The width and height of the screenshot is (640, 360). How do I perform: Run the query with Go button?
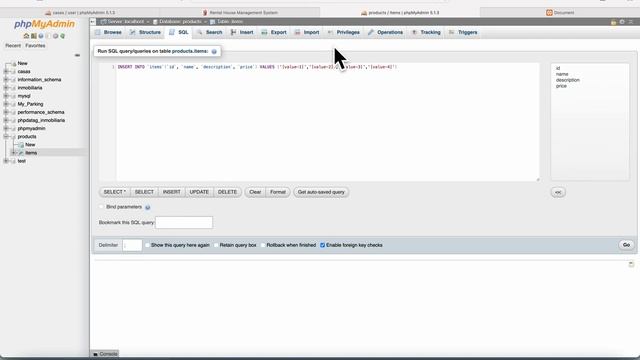pyautogui.click(x=627, y=245)
